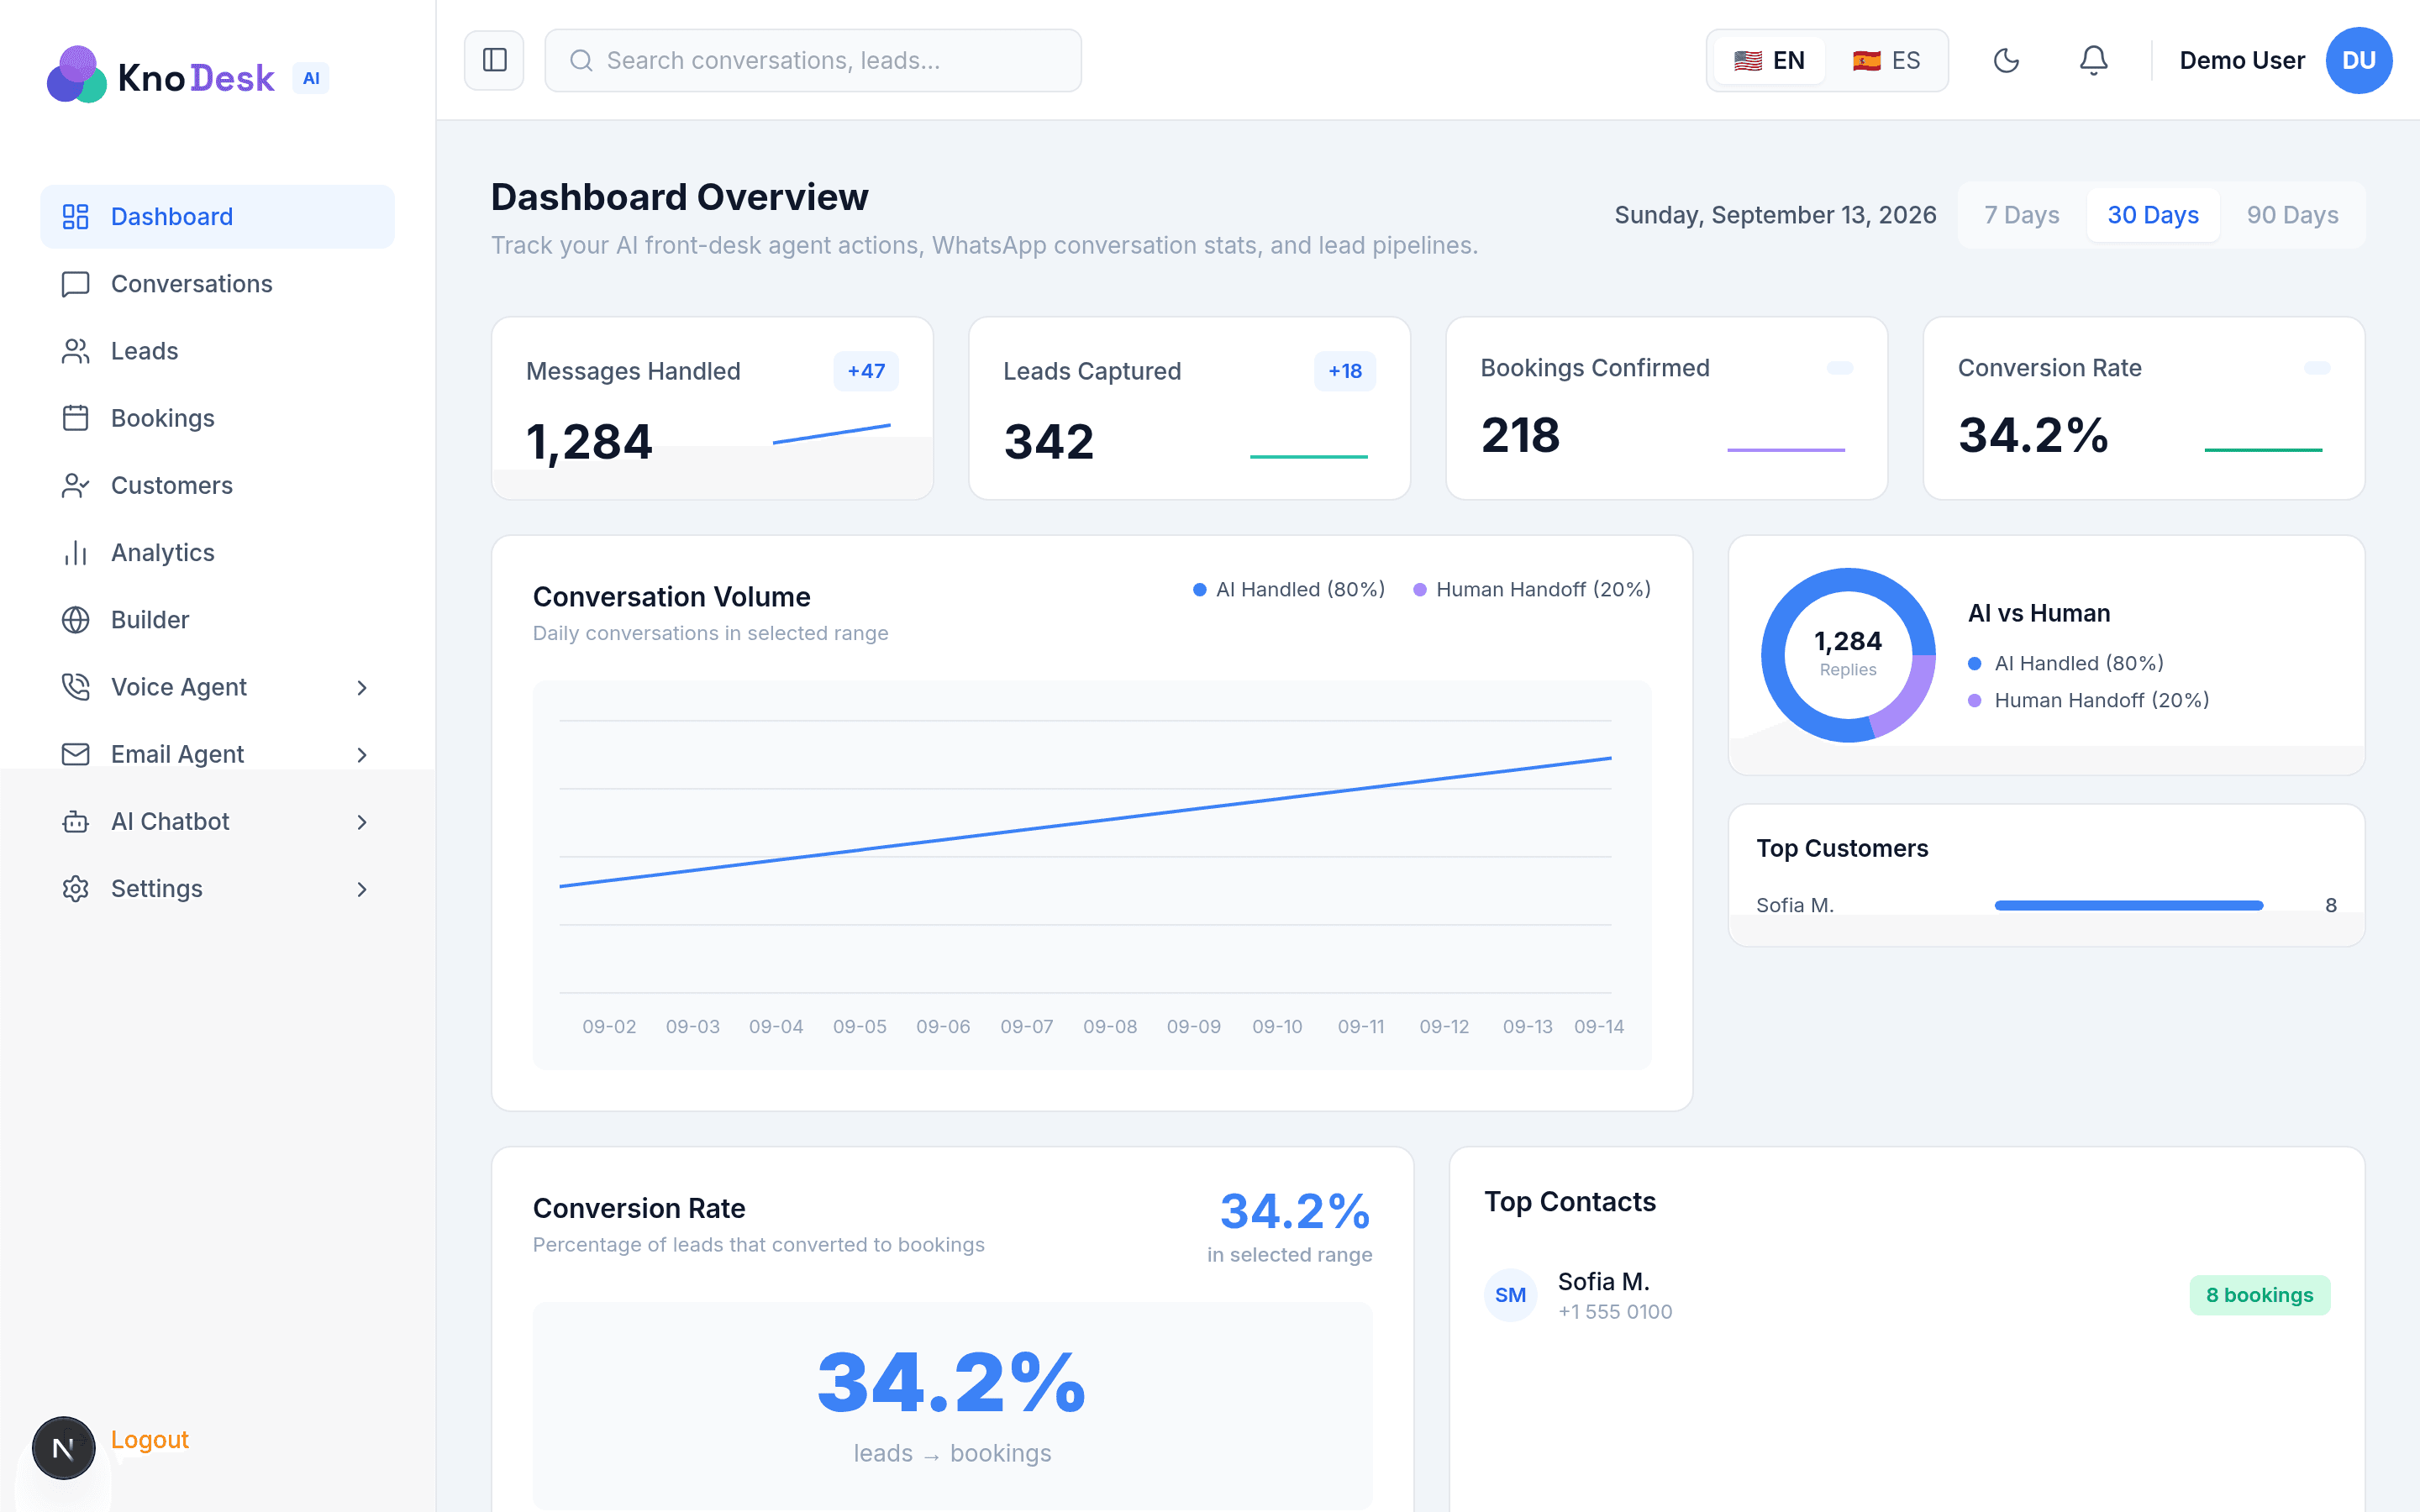The width and height of the screenshot is (2420, 1512).
Task: Select the 7 Days range
Action: pos(2021,215)
